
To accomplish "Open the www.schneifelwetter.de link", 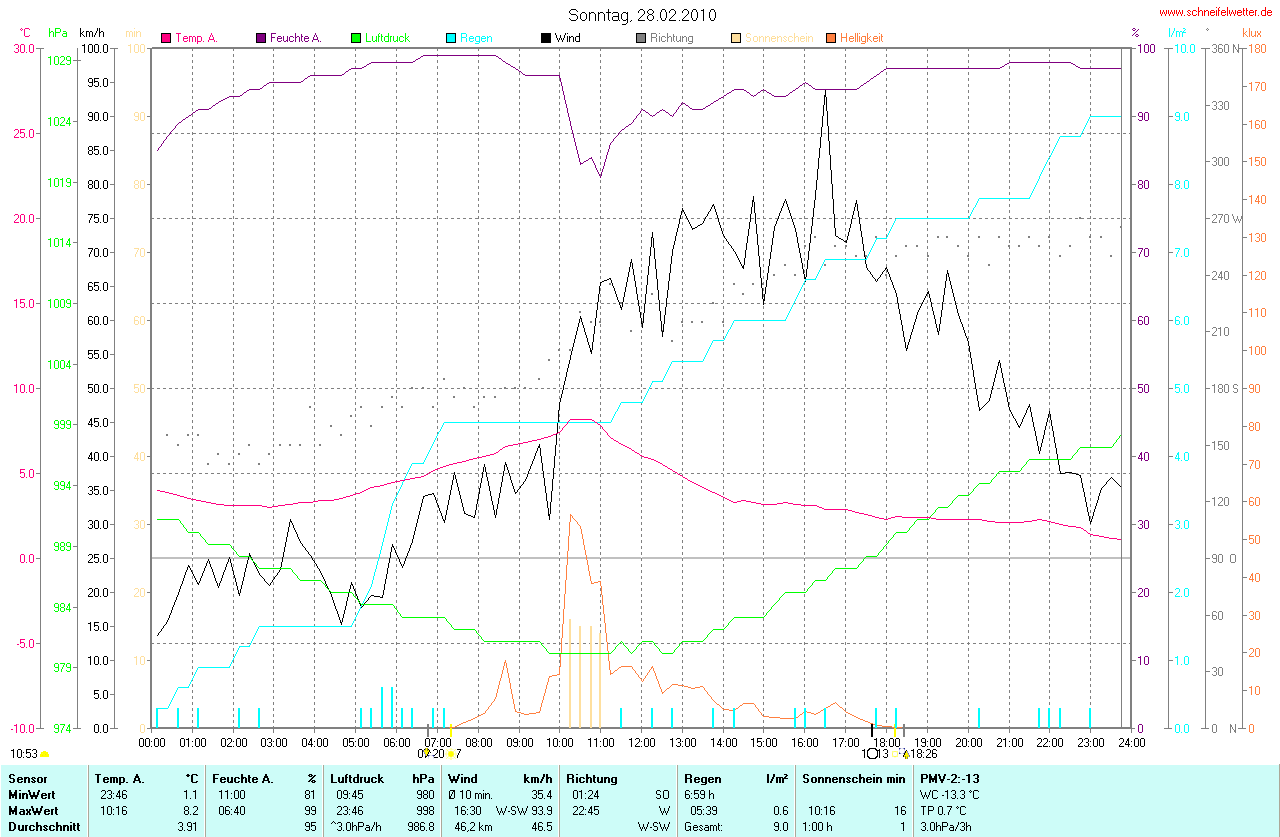I will point(1216,12).
